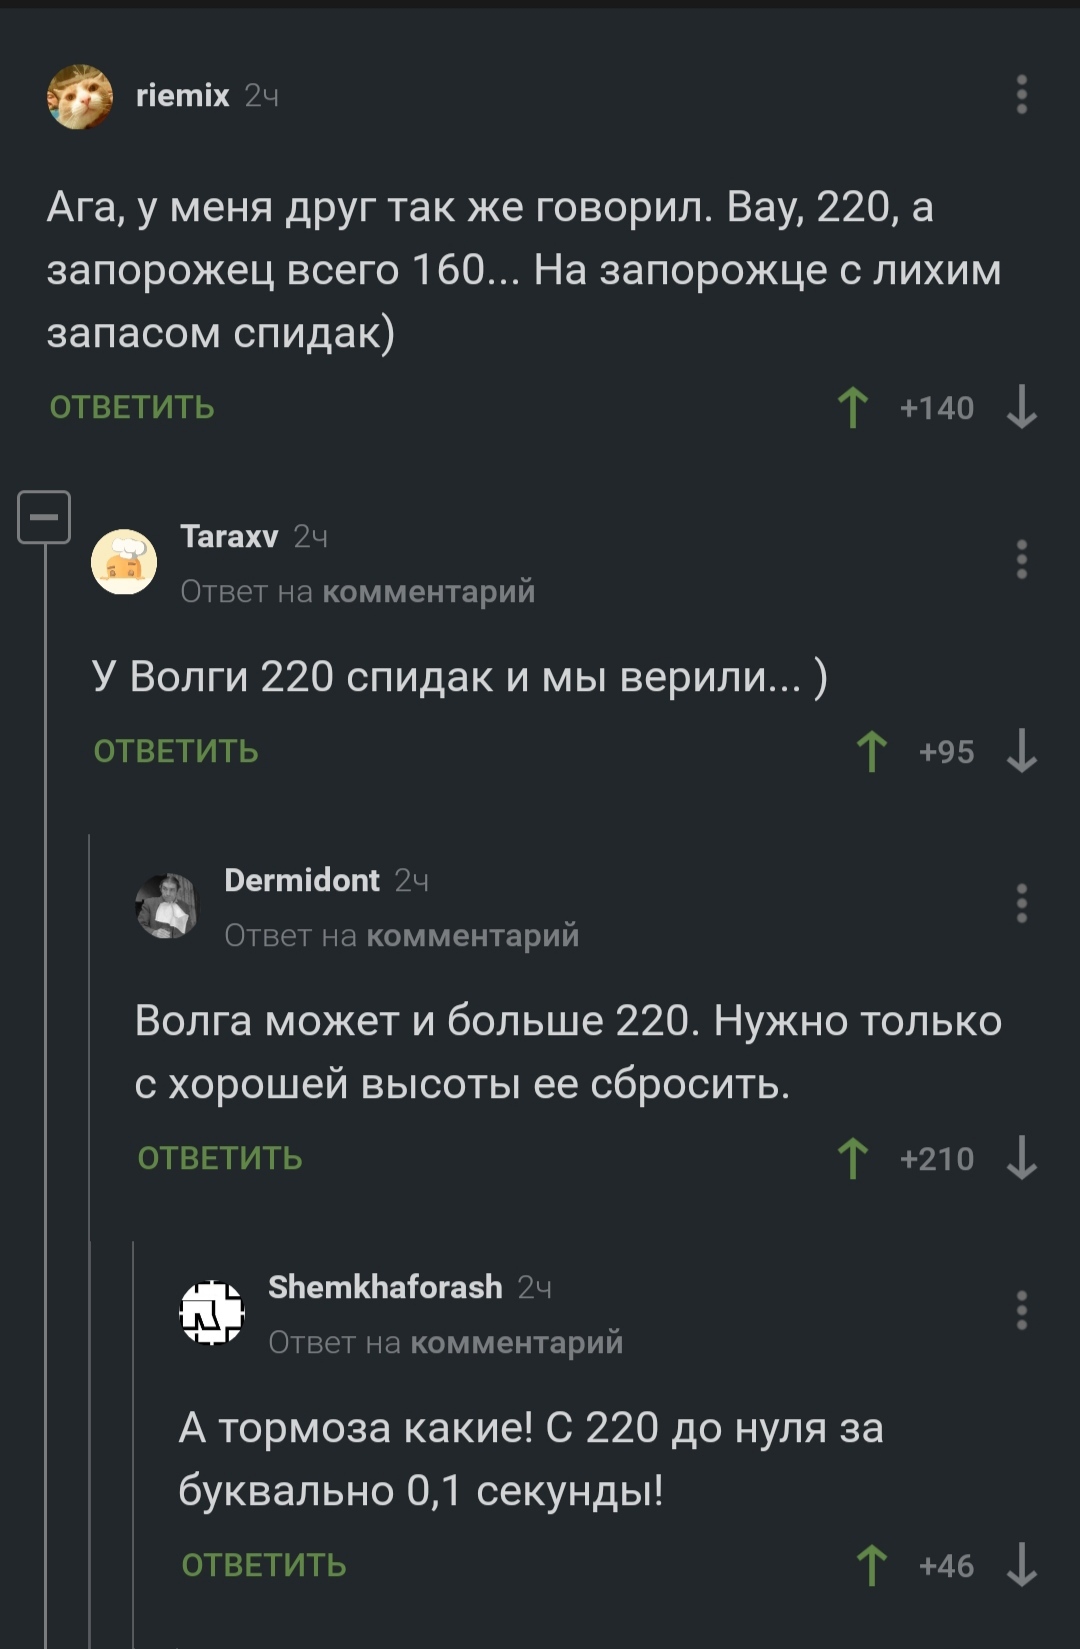Open parent comment link under Taraxv's name
Screen dimensions: 1080x1649
point(428,592)
